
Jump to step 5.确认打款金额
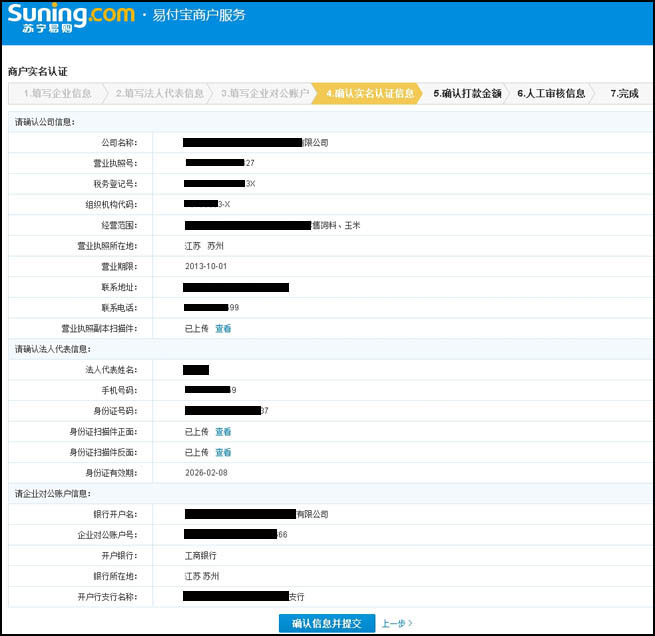point(467,94)
